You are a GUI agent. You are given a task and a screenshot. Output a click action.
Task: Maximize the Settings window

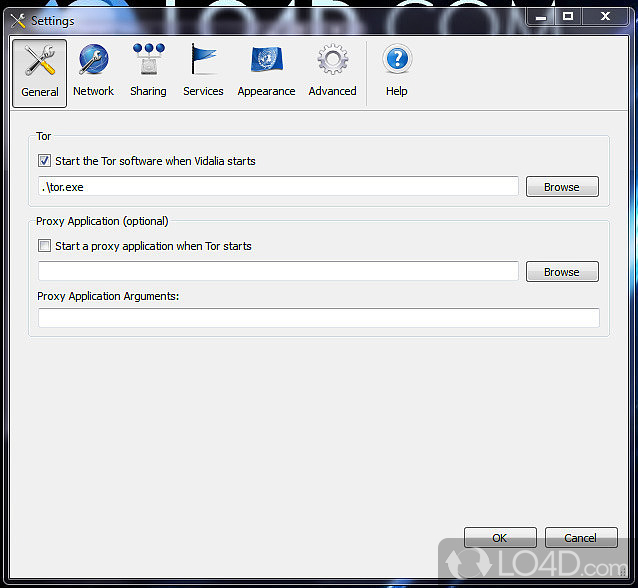point(568,17)
